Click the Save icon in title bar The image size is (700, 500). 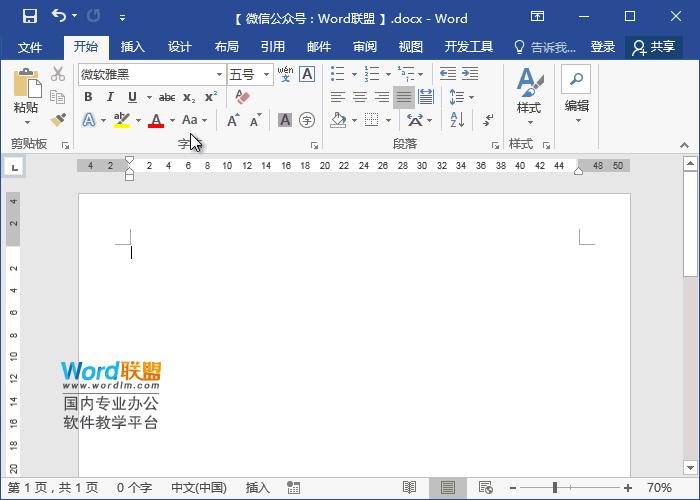[30, 17]
